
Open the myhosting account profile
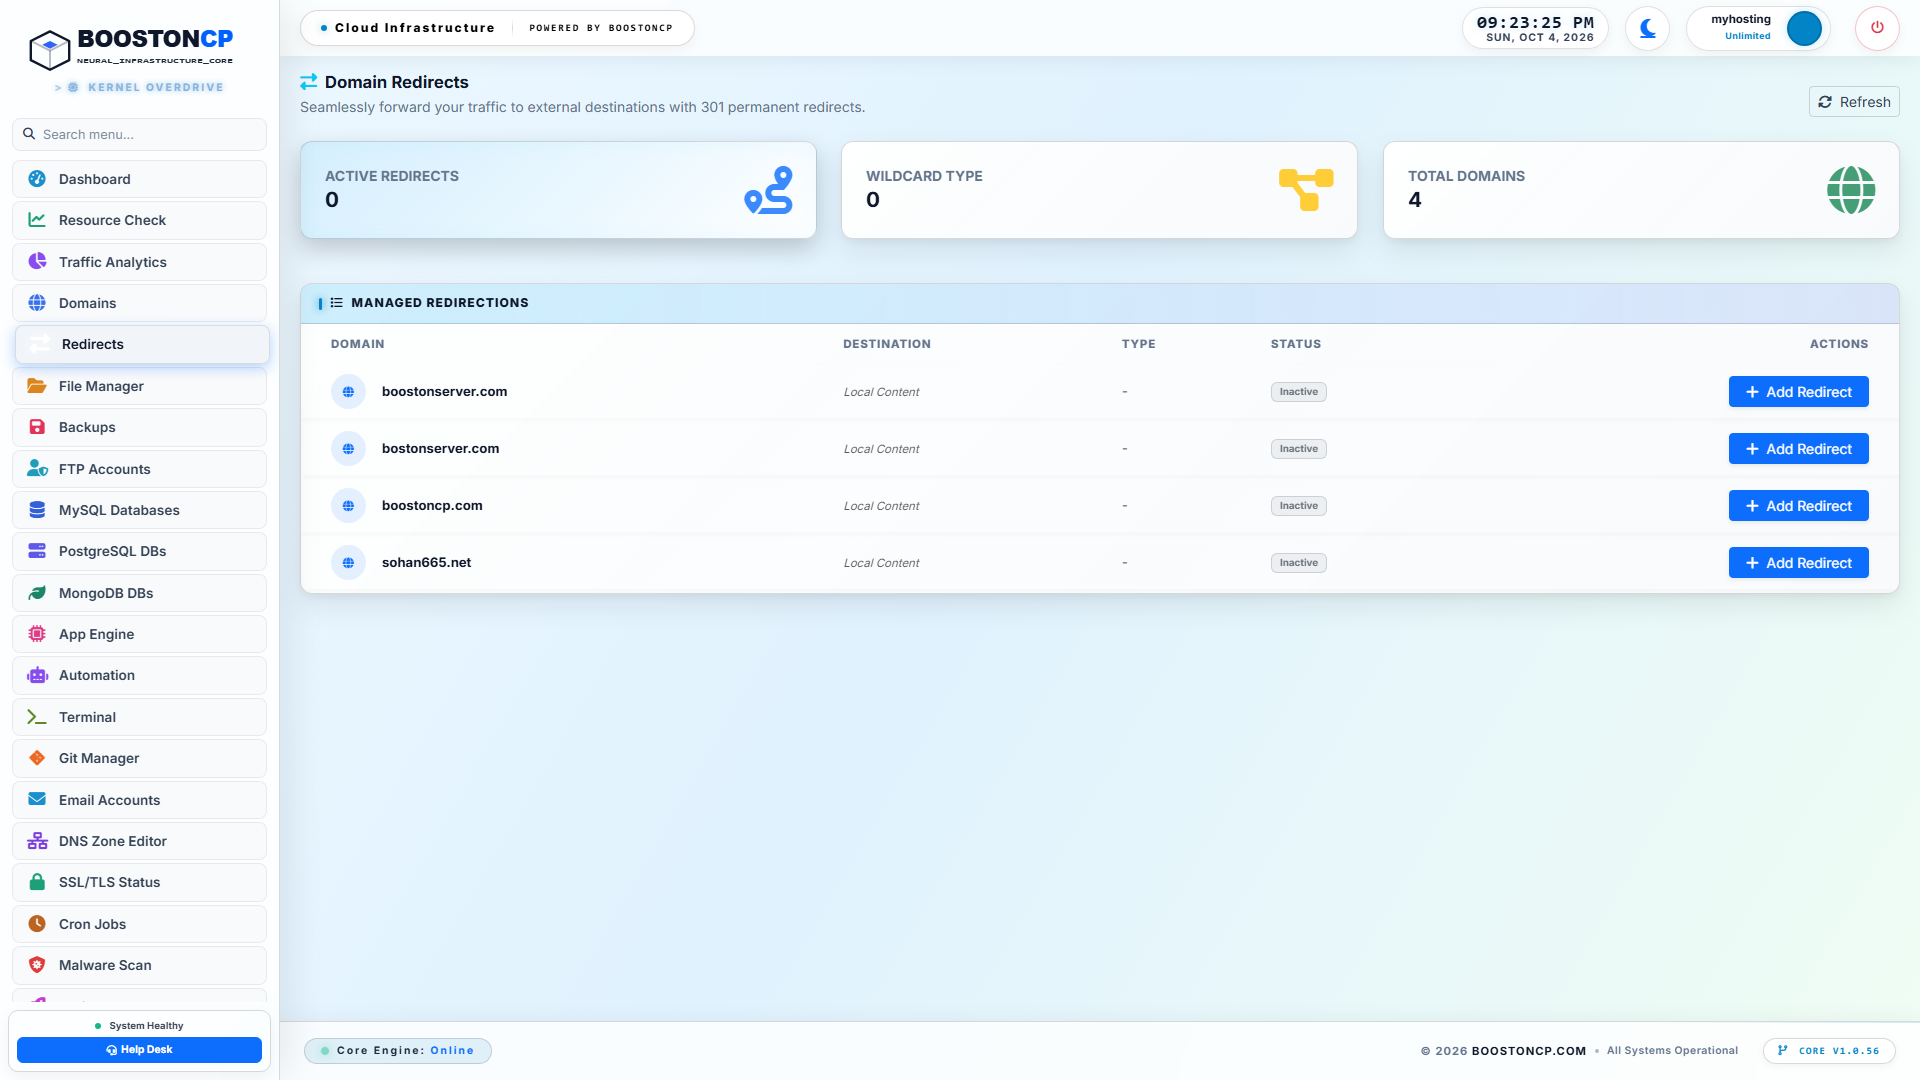1758,28
